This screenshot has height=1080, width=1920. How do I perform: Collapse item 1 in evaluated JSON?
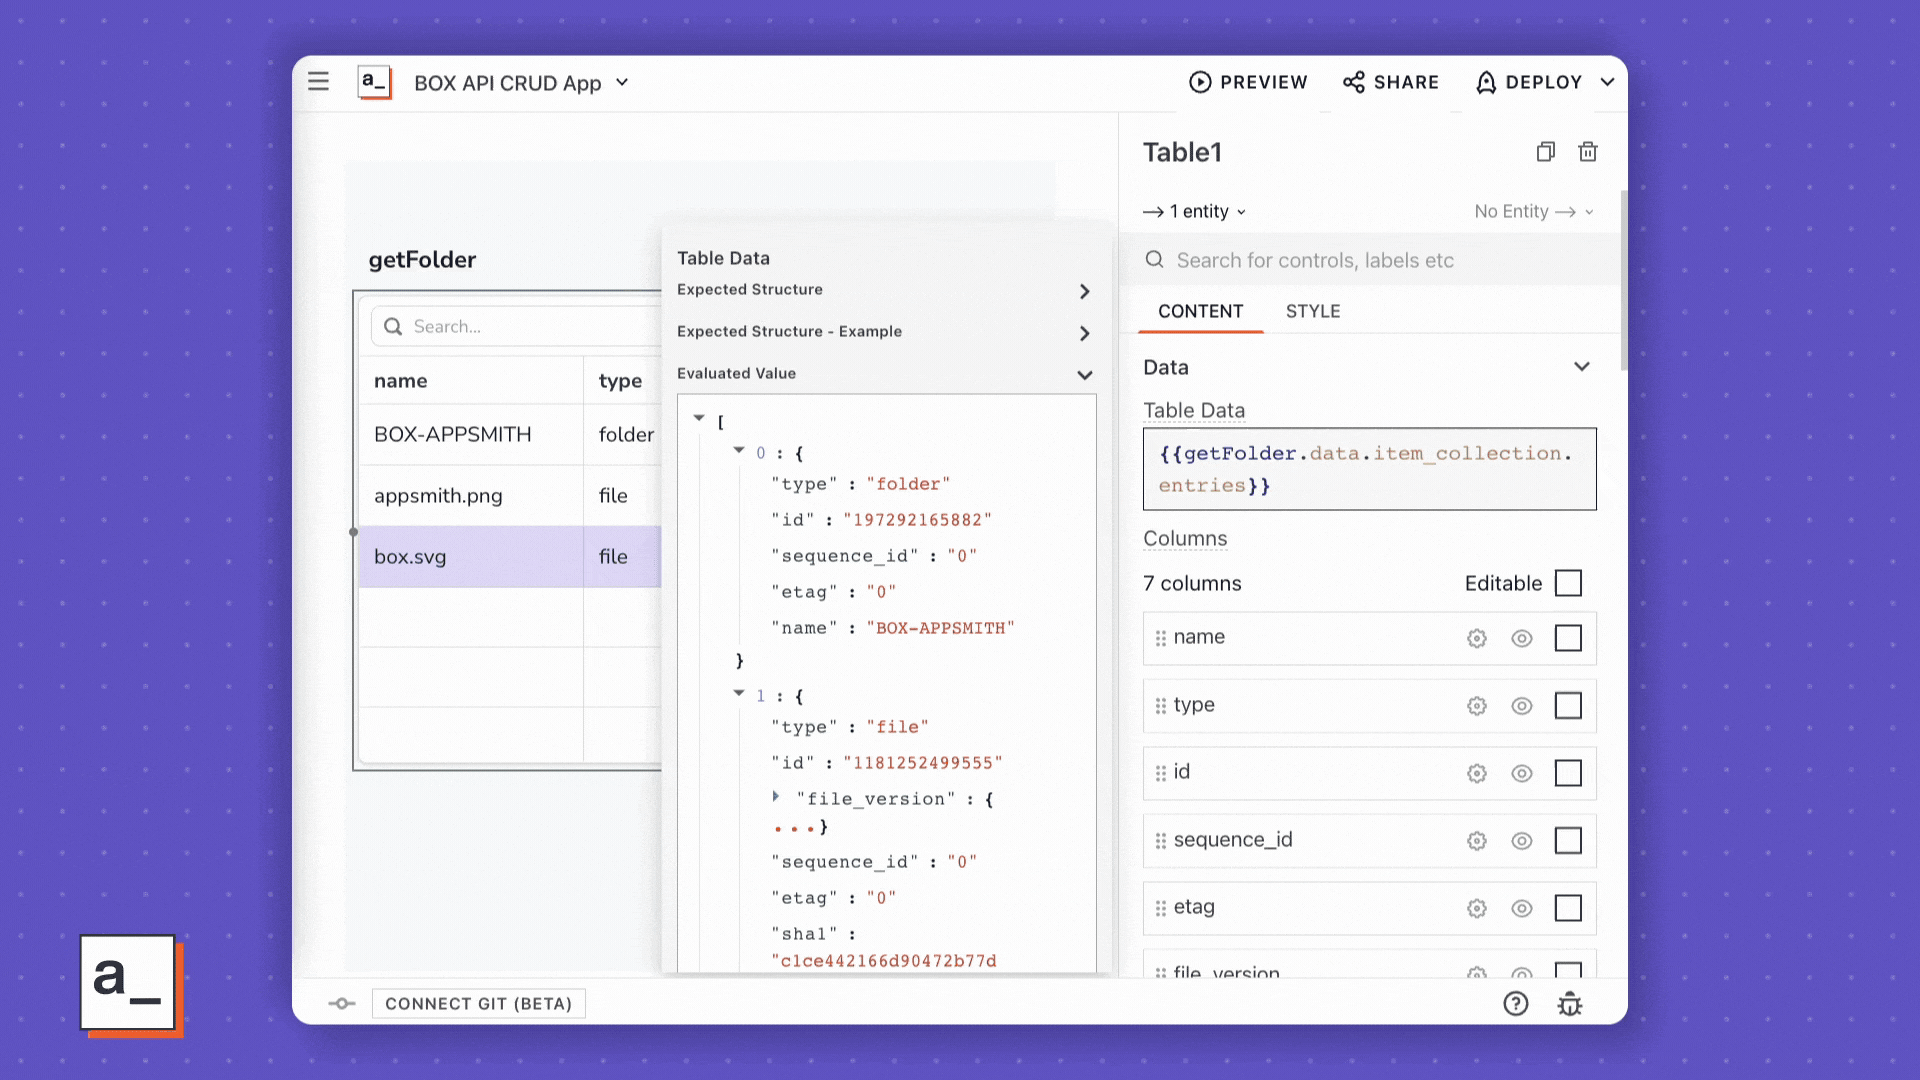click(x=739, y=693)
